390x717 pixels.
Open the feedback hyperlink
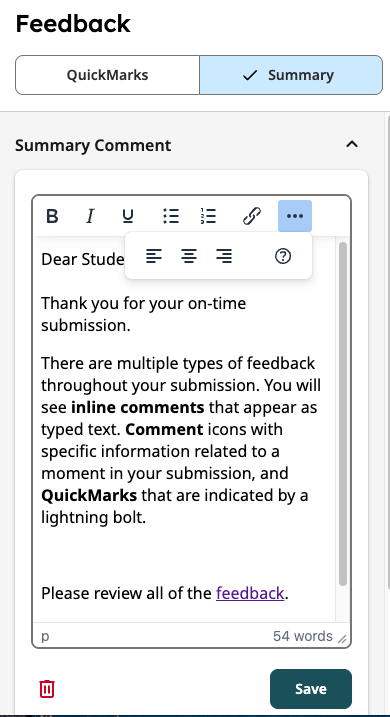tap(250, 593)
